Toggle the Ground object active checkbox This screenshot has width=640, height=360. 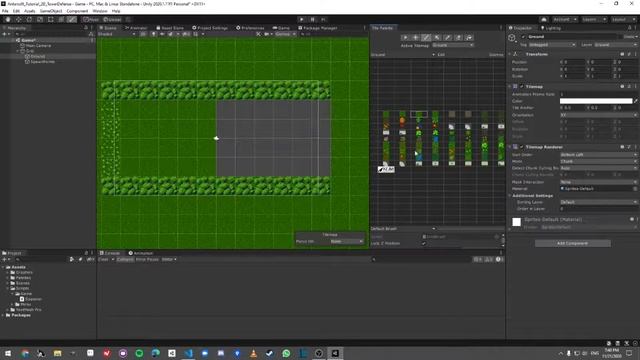click(x=523, y=37)
